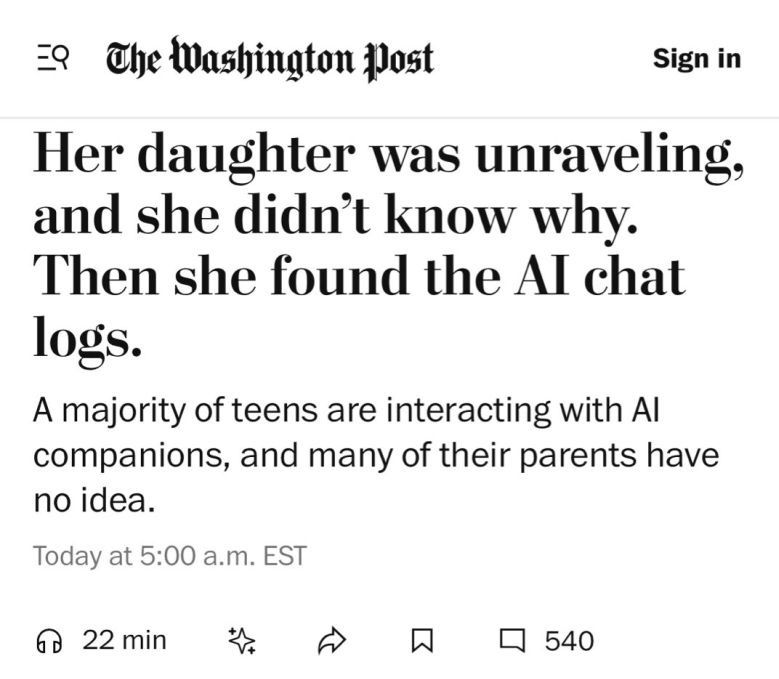
Task: Toggle the bookmark save icon
Action: [x=420, y=641]
